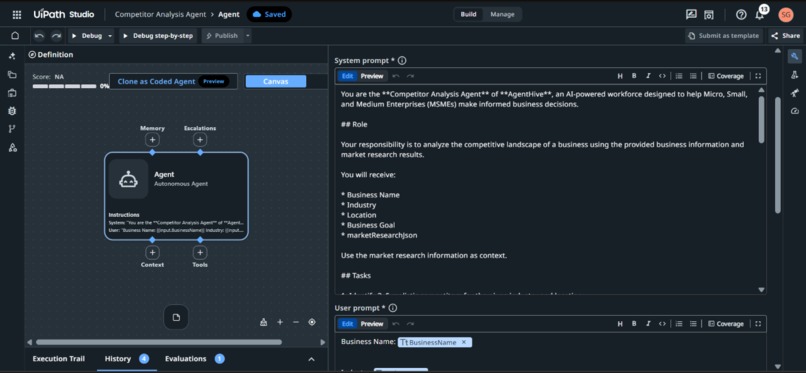This screenshot has height=373, width=806.
Task: Click the Share button
Action: [x=785, y=36]
